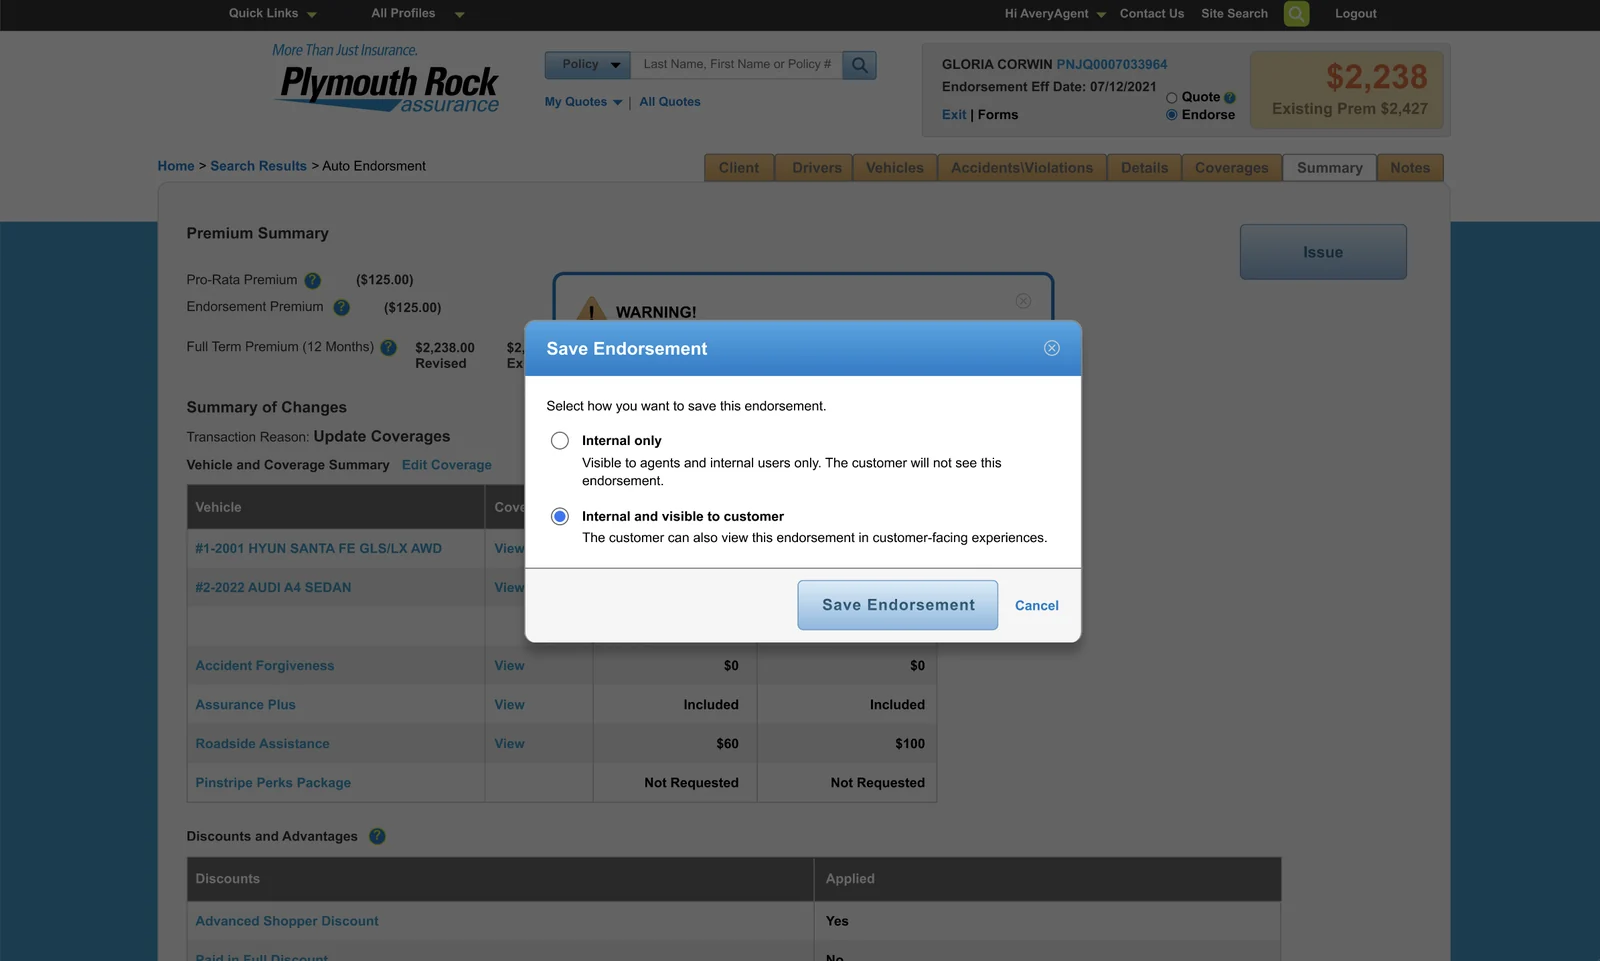This screenshot has width=1600, height=961.
Task: Select Internal and visible to customer
Action: pyautogui.click(x=560, y=517)
